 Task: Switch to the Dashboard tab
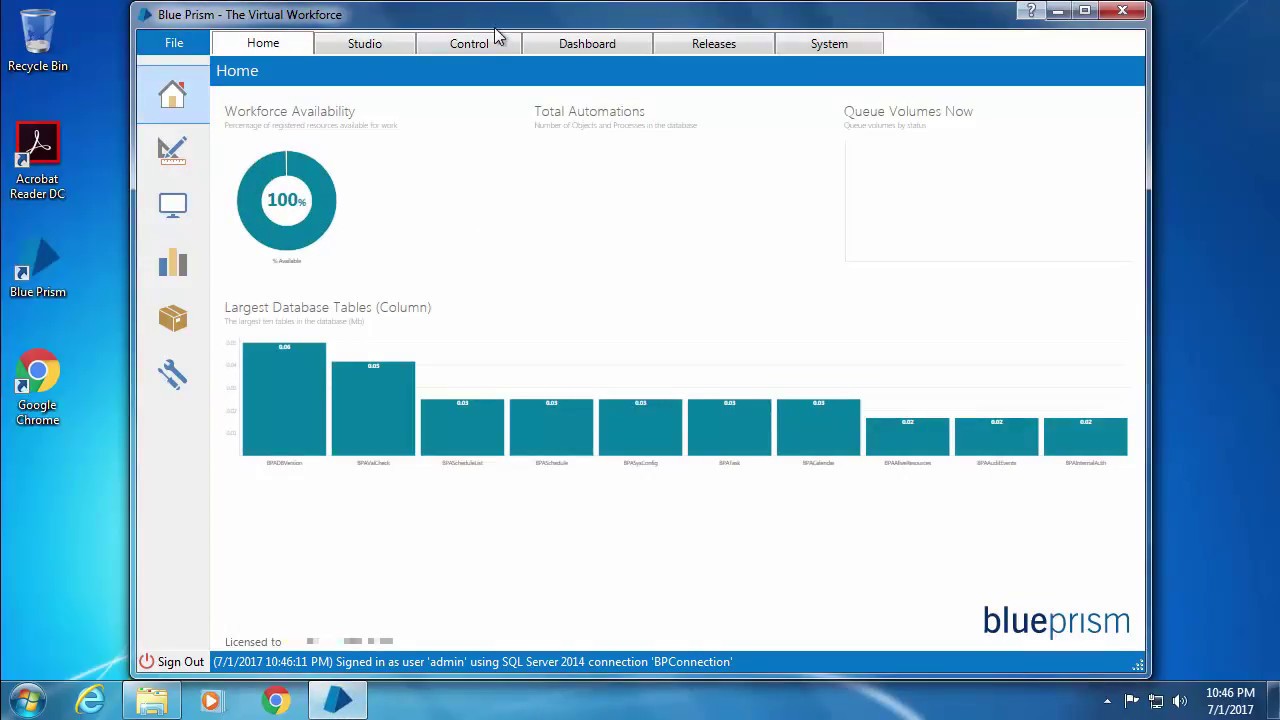[587, 44]
